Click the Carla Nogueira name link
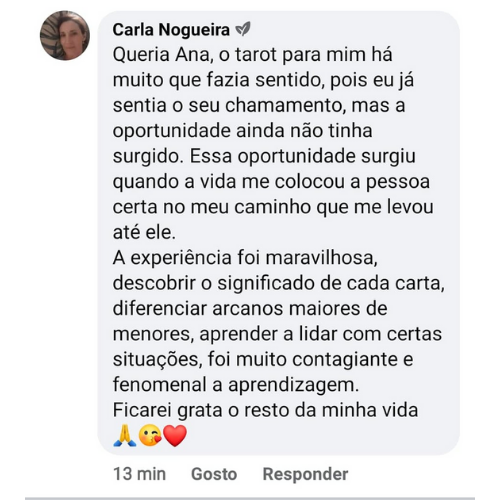 coord(171,30)
